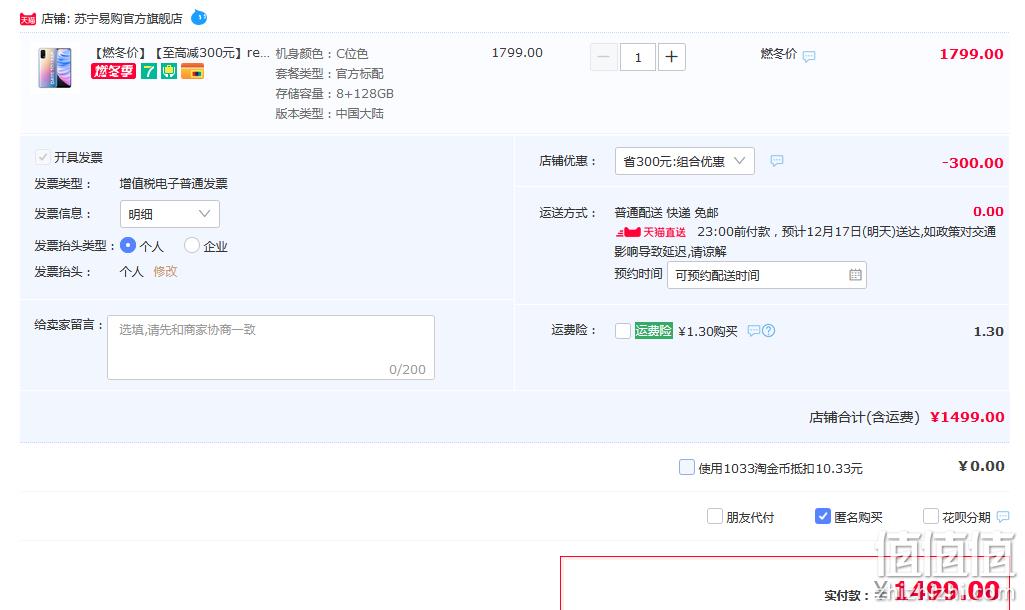Uncheck the 匿名购买 checkbox
Viewport: 1025px width, 610px height.
click(x=823, y=517)
